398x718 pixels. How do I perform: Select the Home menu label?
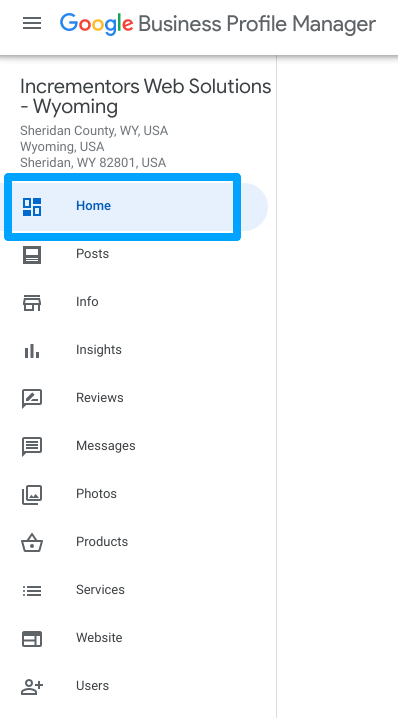point(93,206)
